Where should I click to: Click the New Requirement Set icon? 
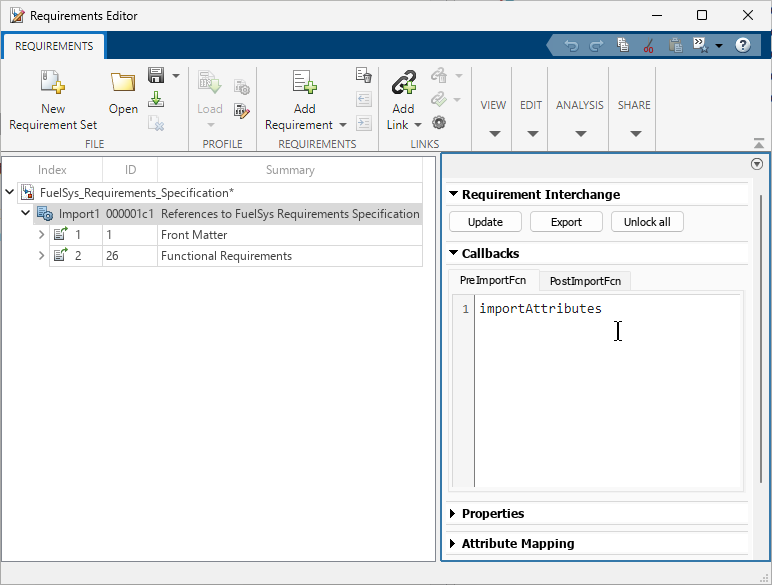(52, 83)
